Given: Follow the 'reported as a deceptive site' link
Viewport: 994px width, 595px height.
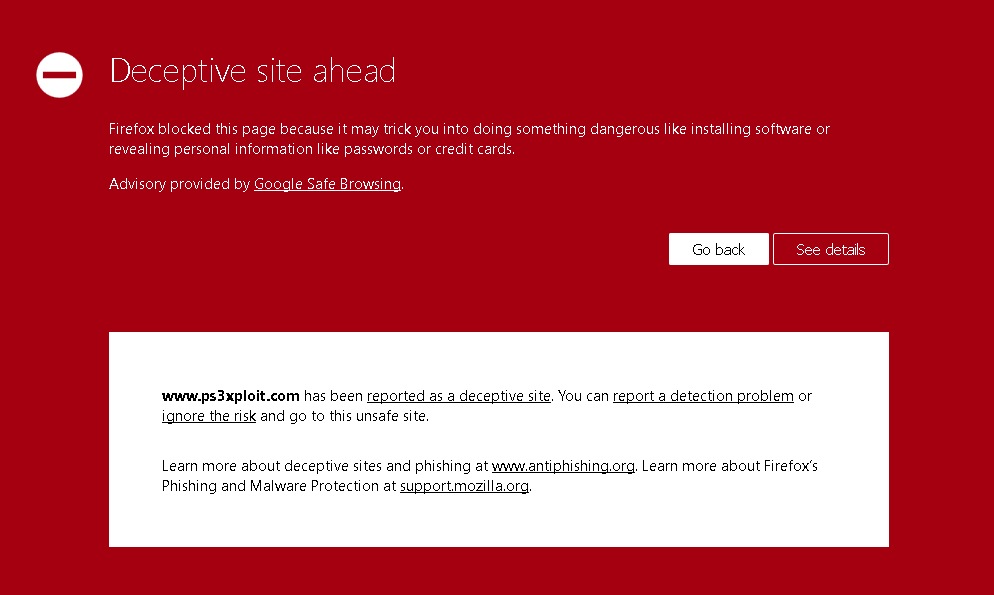Looking at the screenshot, I should pyautogui.click(x=458, y=395).
